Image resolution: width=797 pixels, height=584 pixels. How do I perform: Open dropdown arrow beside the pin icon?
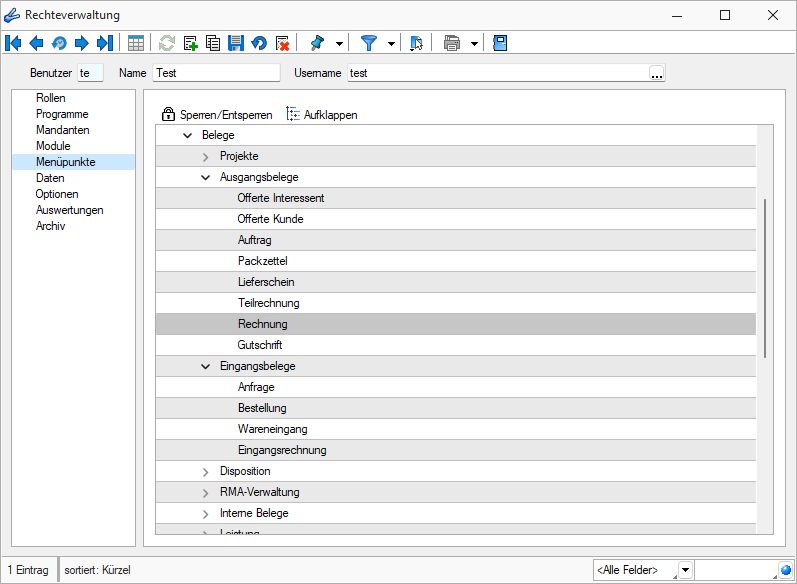[340, 43]
